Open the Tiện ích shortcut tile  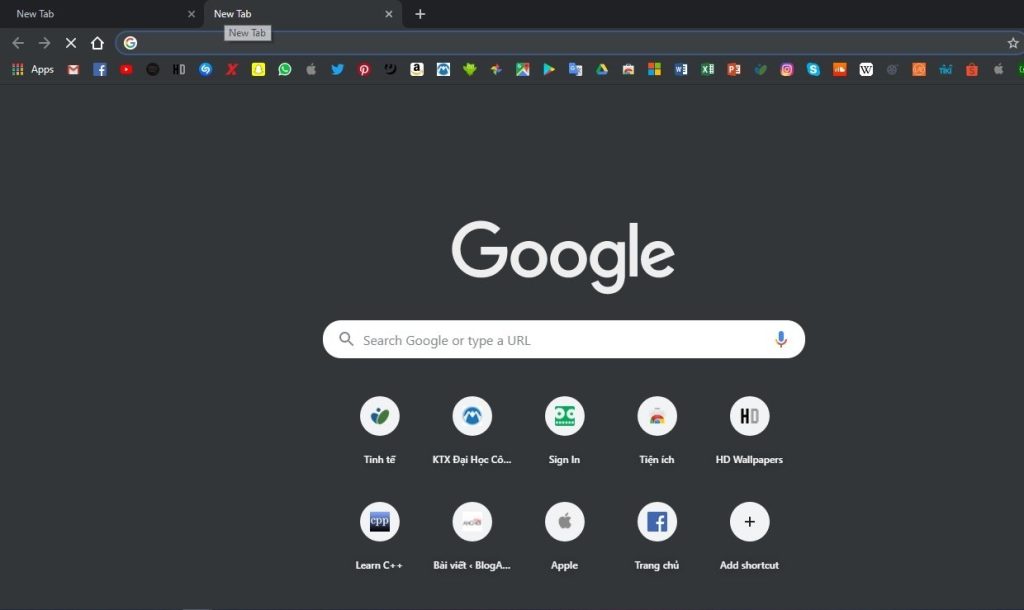pos(657,431)
